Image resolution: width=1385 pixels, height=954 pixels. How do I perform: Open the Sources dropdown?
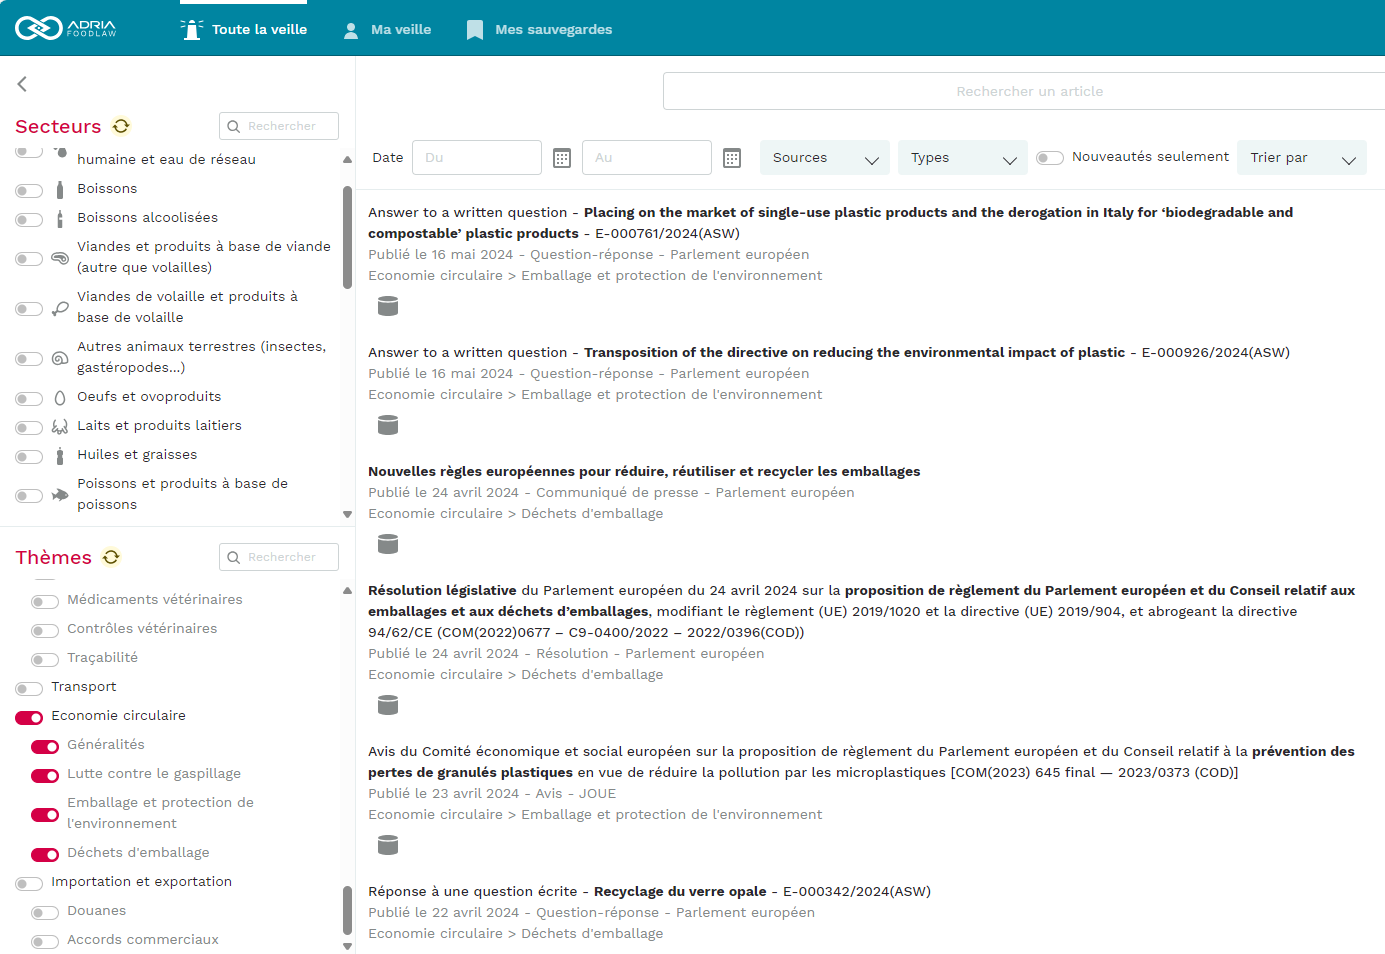(x=824, y=158)
